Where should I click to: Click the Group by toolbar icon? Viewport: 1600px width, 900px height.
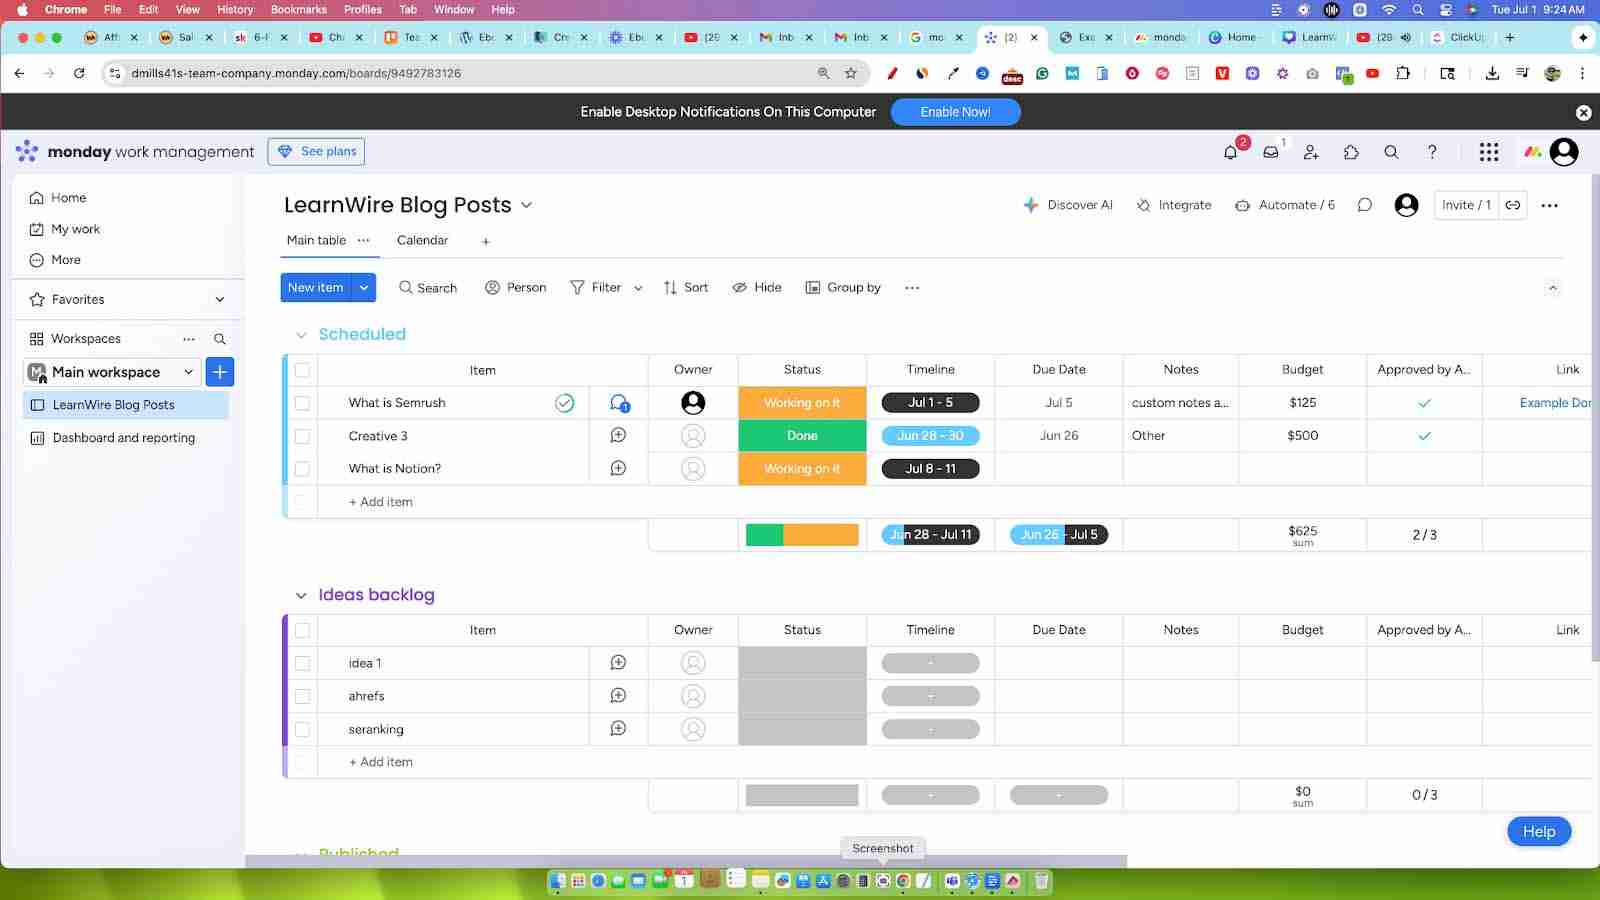843,287
